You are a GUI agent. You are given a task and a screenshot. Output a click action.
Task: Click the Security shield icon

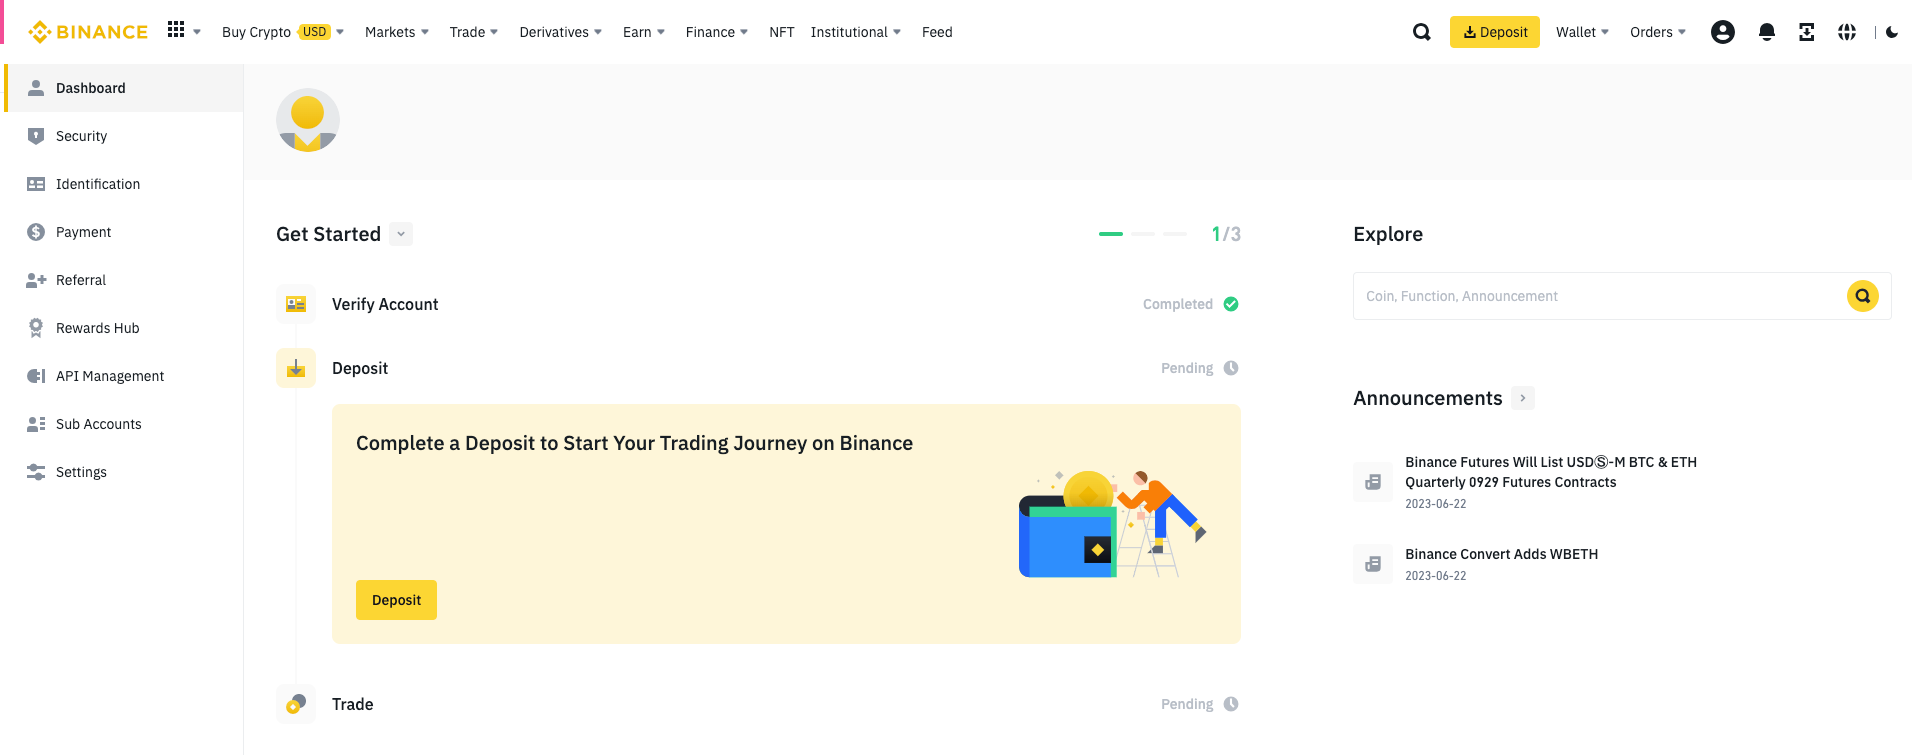coord(36,136)
